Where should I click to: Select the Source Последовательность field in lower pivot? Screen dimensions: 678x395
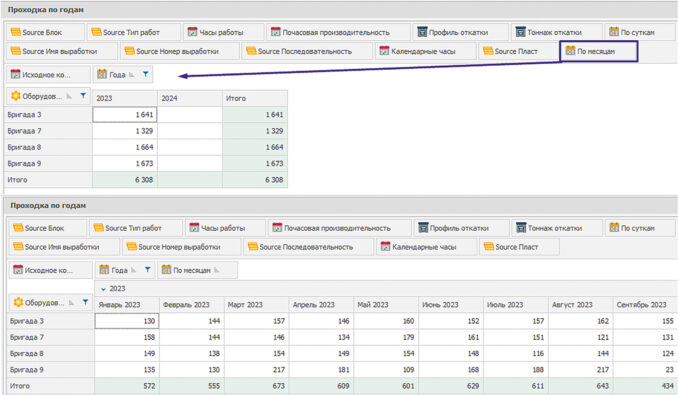tap(308, 247)
